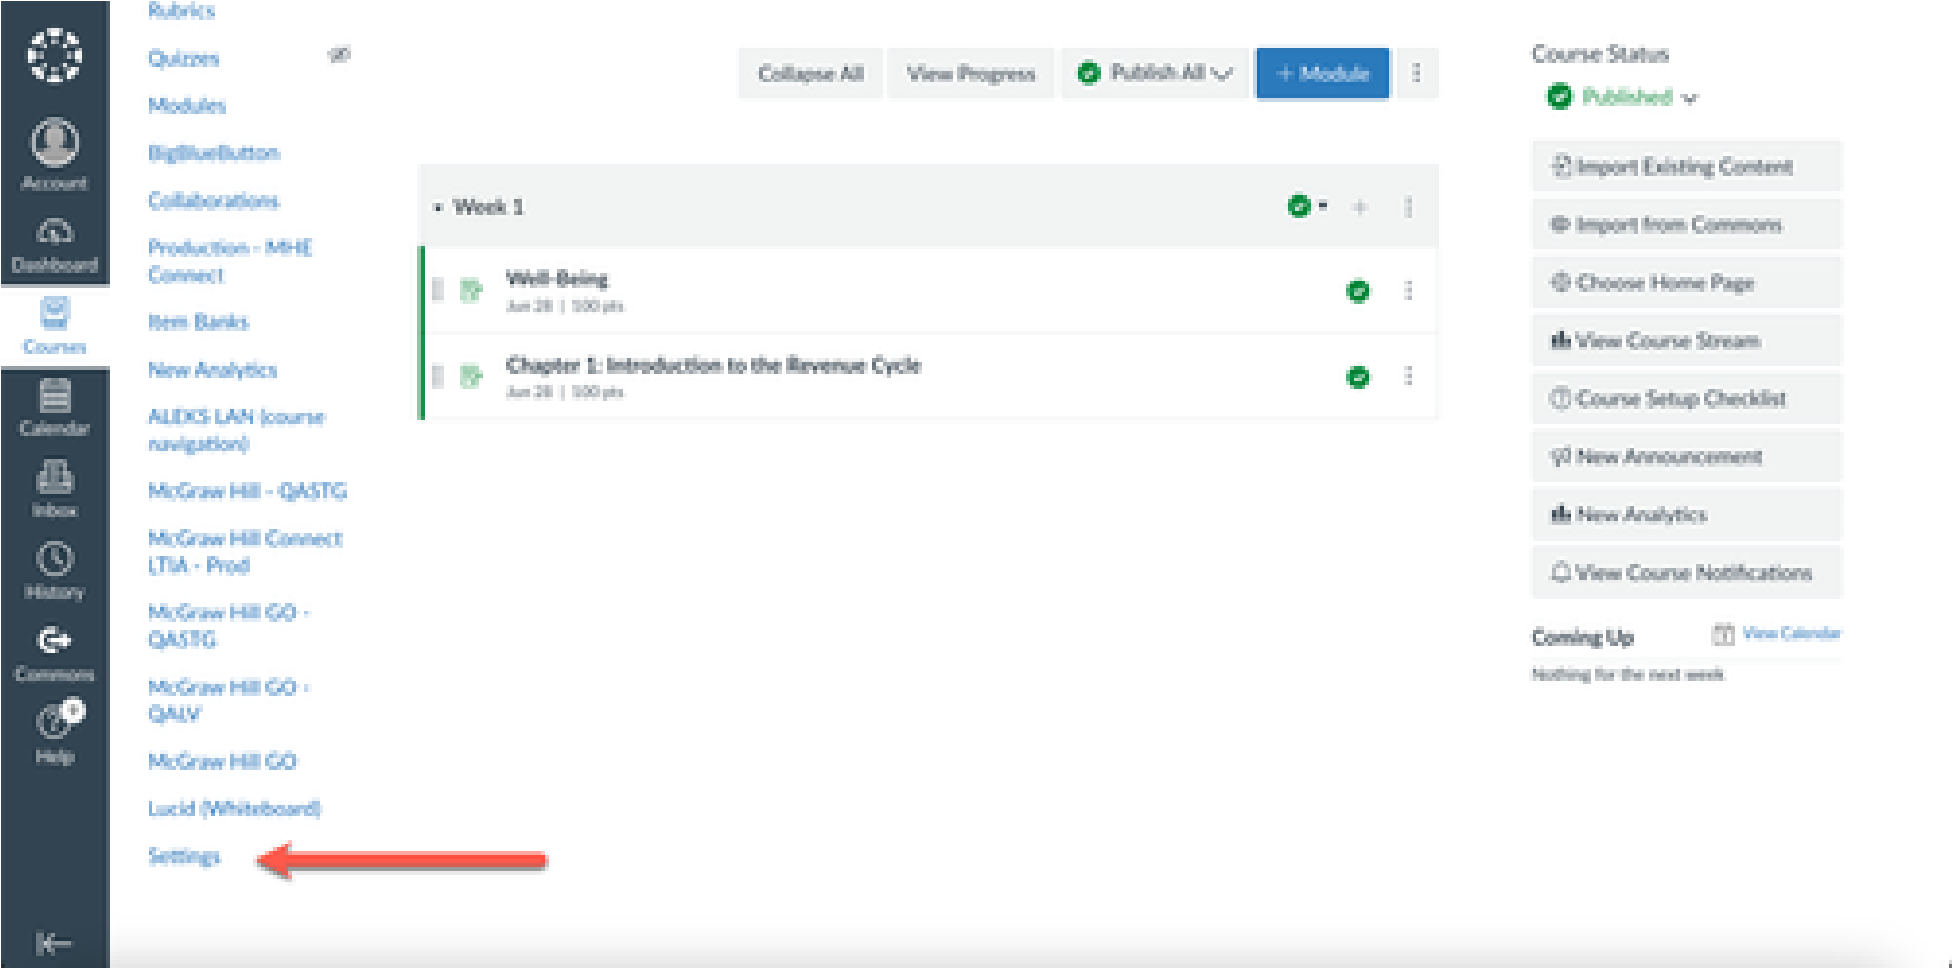The image size is (1952, 968).
Task: Open the Commons icon in sidebar
Action: [54, 641]
